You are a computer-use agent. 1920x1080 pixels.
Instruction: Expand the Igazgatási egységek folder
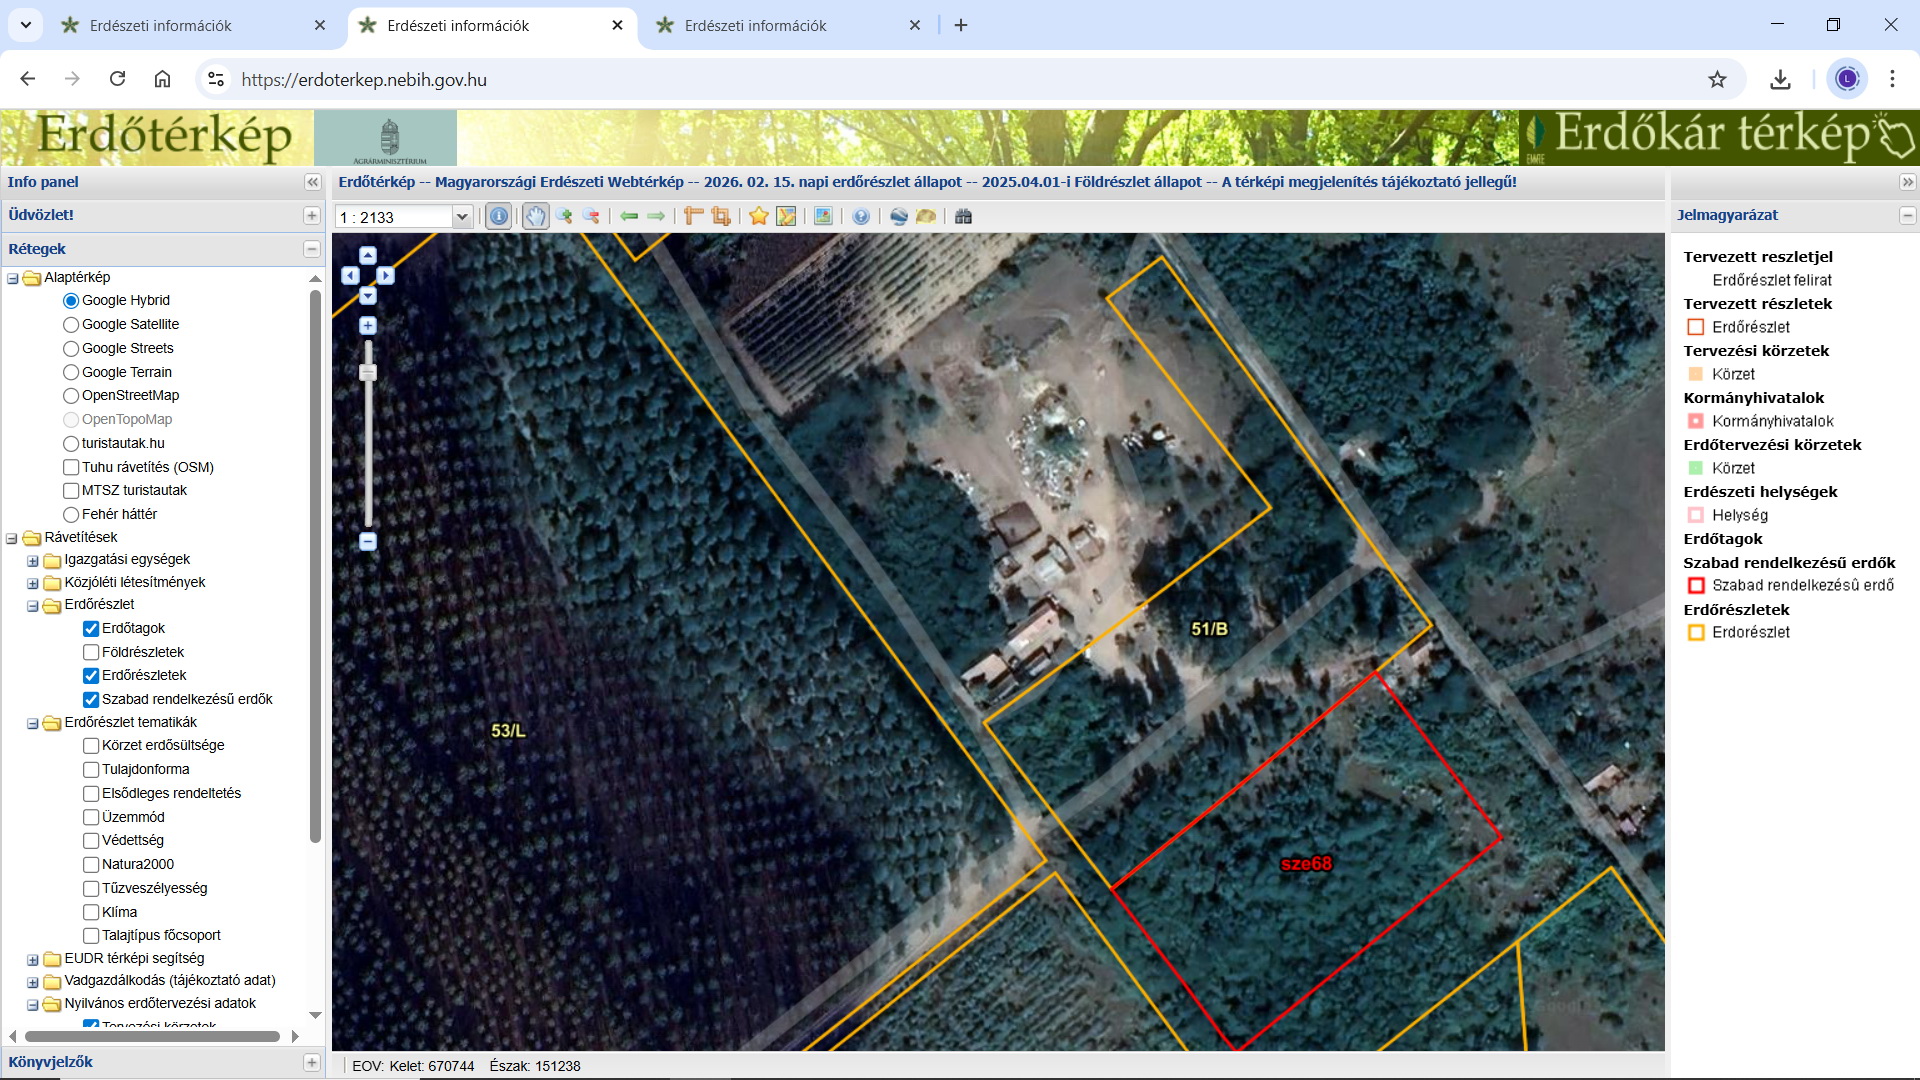(33, 560)
